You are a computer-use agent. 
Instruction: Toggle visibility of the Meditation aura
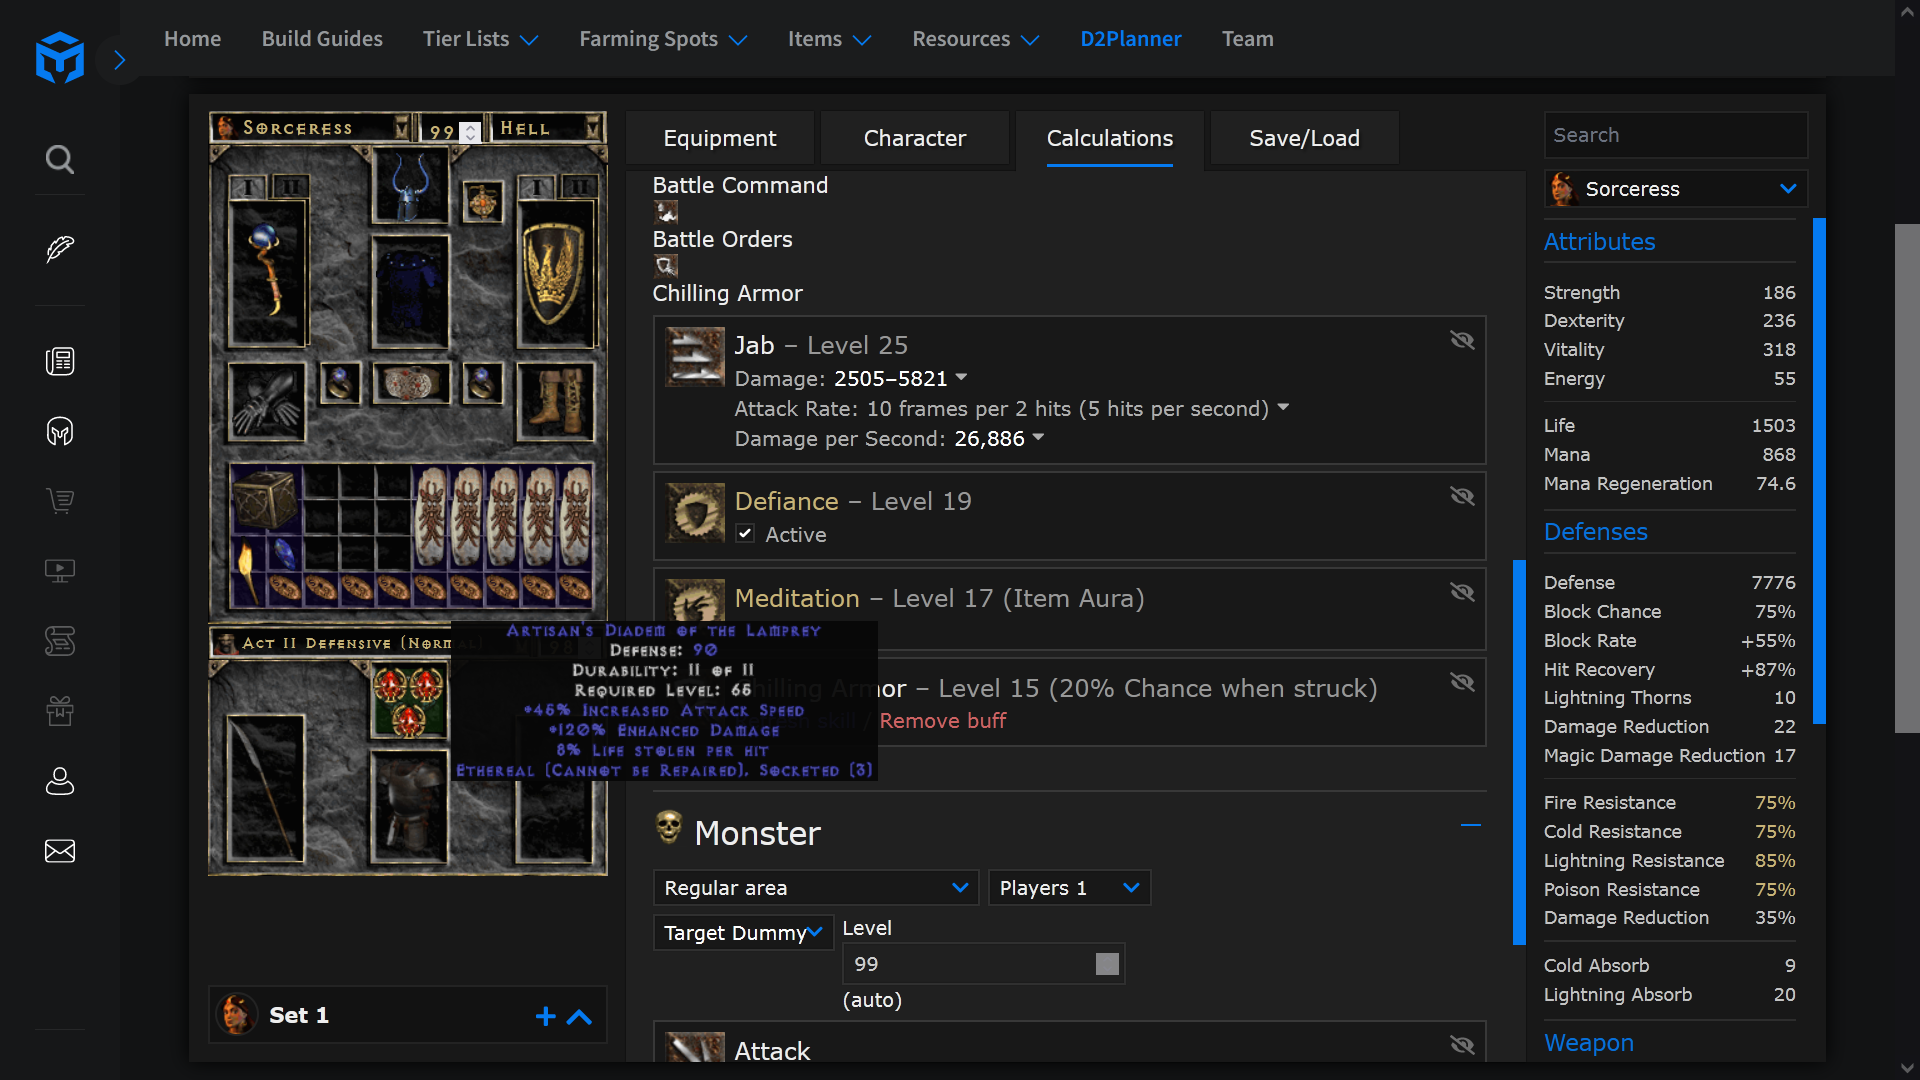click(x=1462, y=593)
